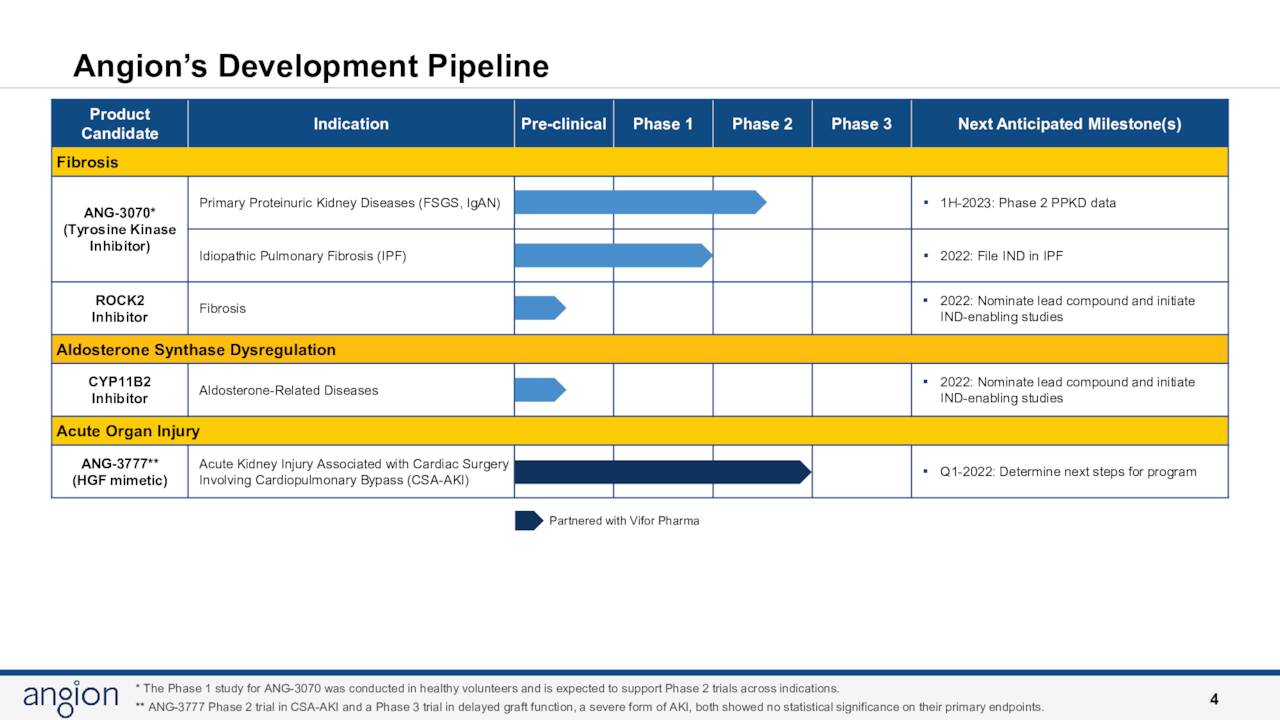
Task: Click the page number 4
Action: (1214, 697)
